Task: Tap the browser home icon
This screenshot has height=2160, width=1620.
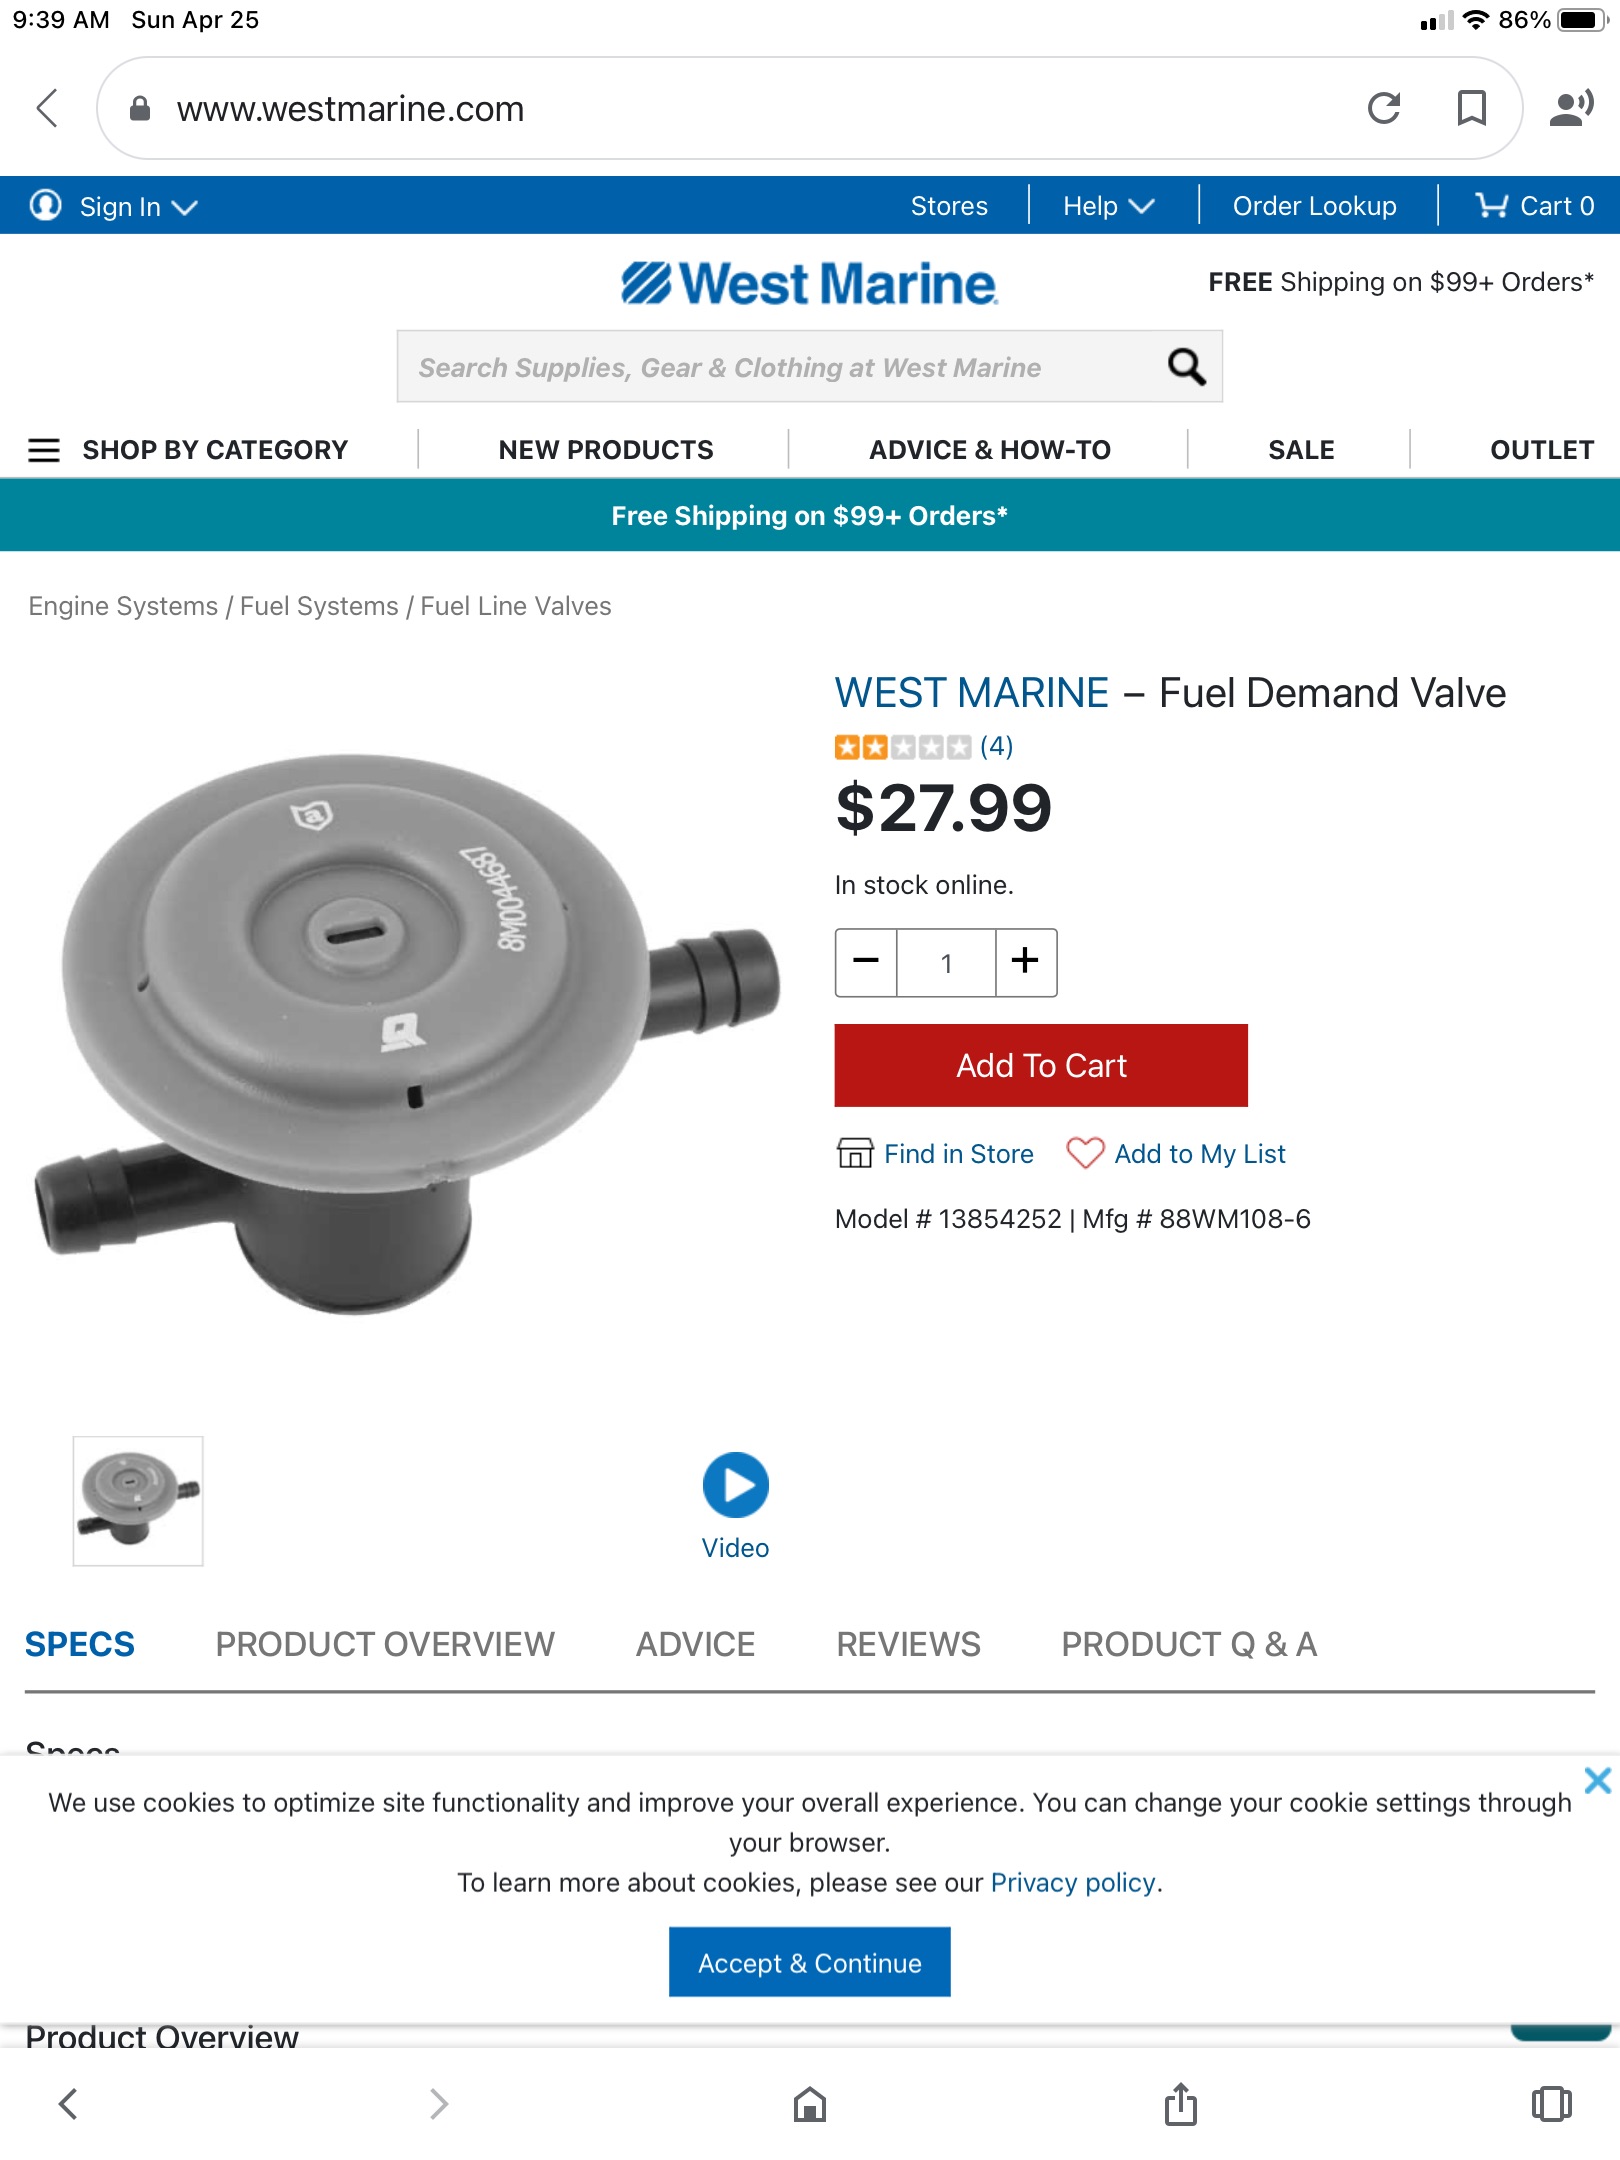Action: click(x=810, y=2104)
